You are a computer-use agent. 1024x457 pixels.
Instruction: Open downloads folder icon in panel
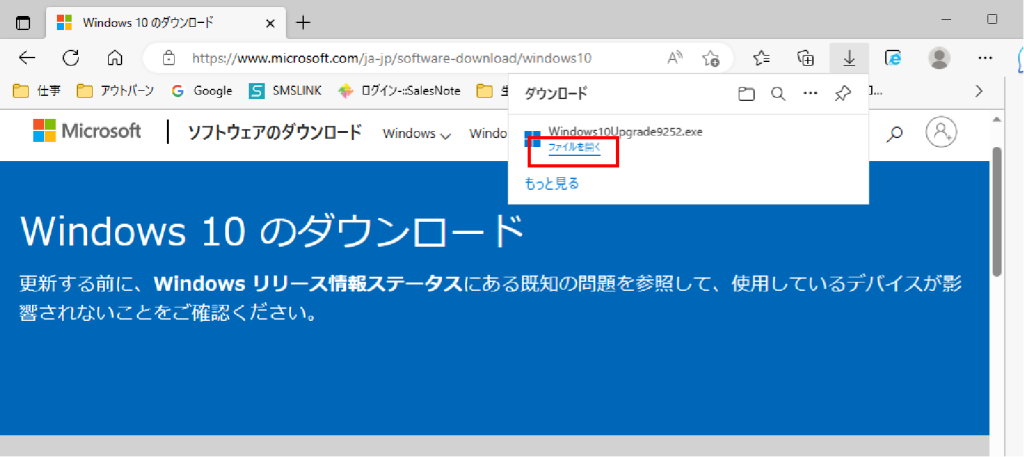point(746,94)
